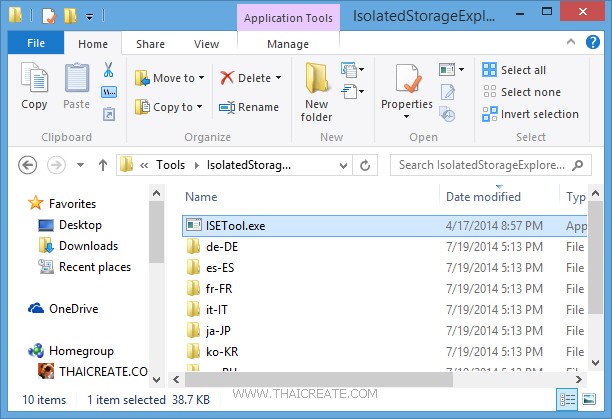Open Help with the question mark icon
Screen dimensions: 612x419
593,42
